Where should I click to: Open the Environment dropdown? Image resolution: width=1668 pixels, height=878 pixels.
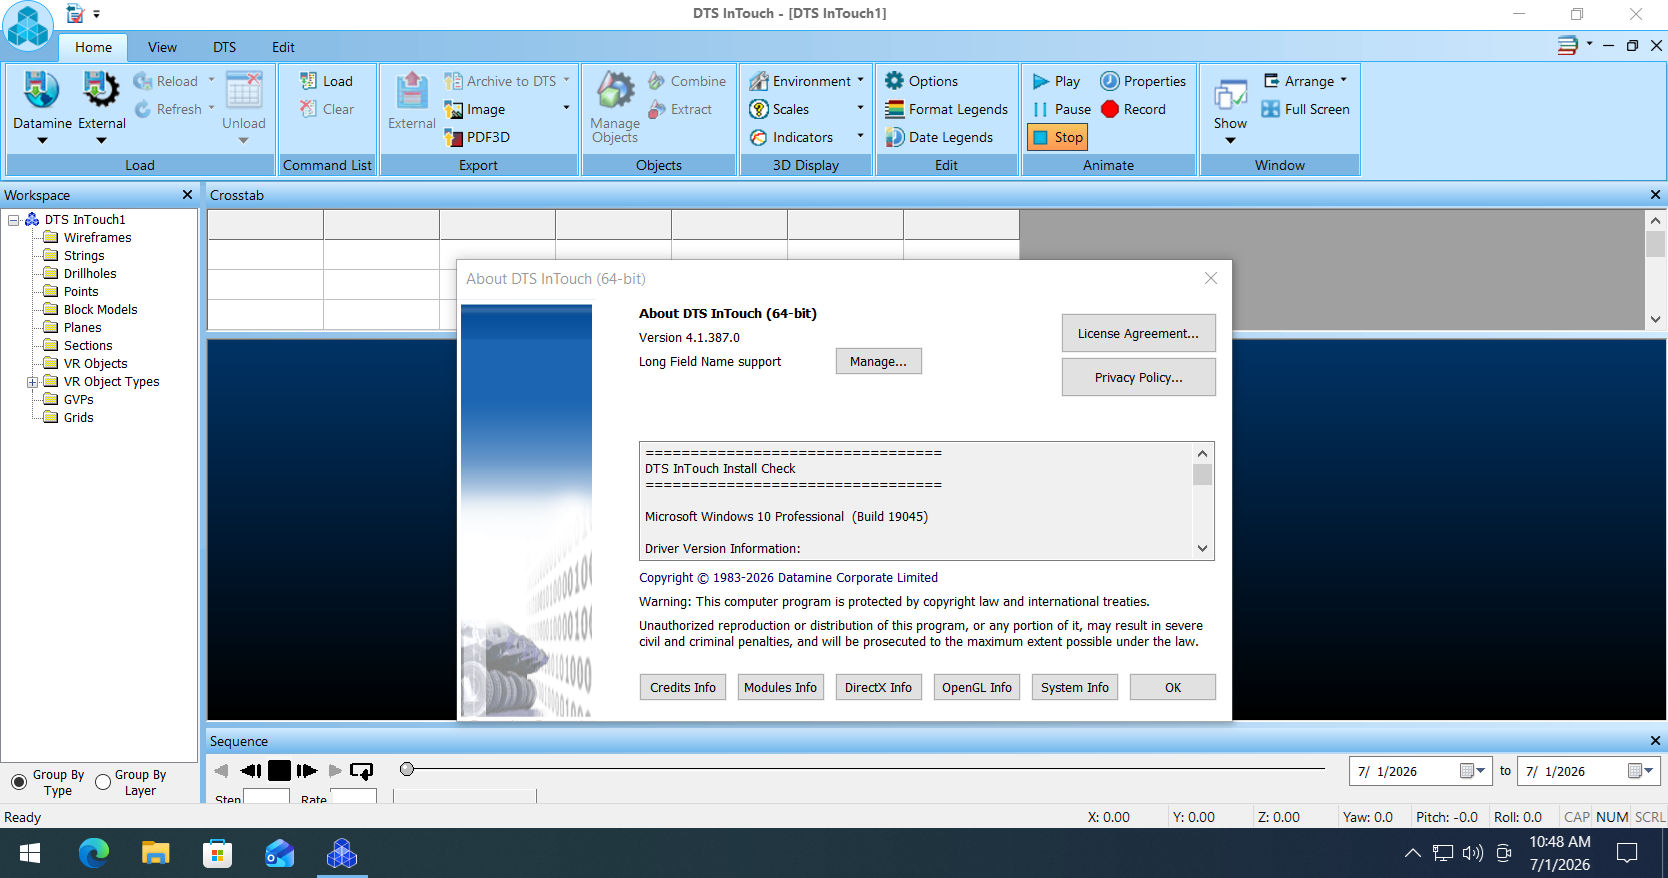point(860,80)
